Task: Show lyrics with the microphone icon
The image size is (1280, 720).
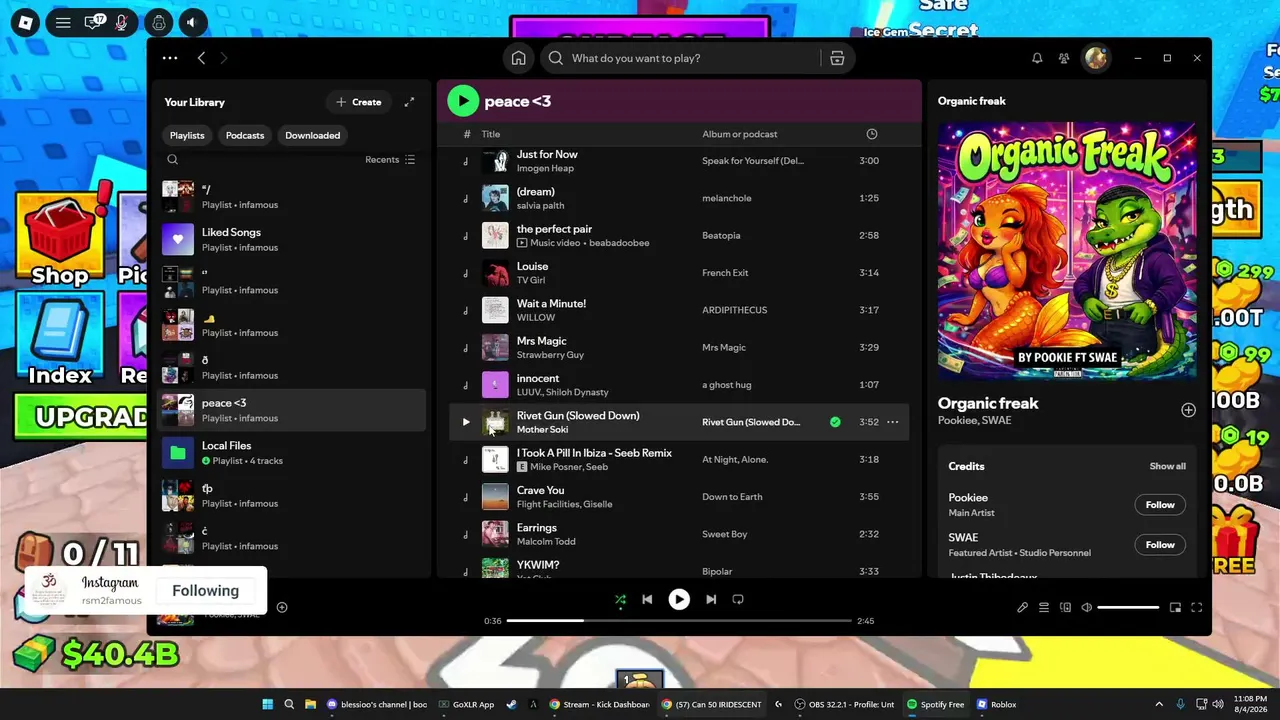Action: (1022, 607)
